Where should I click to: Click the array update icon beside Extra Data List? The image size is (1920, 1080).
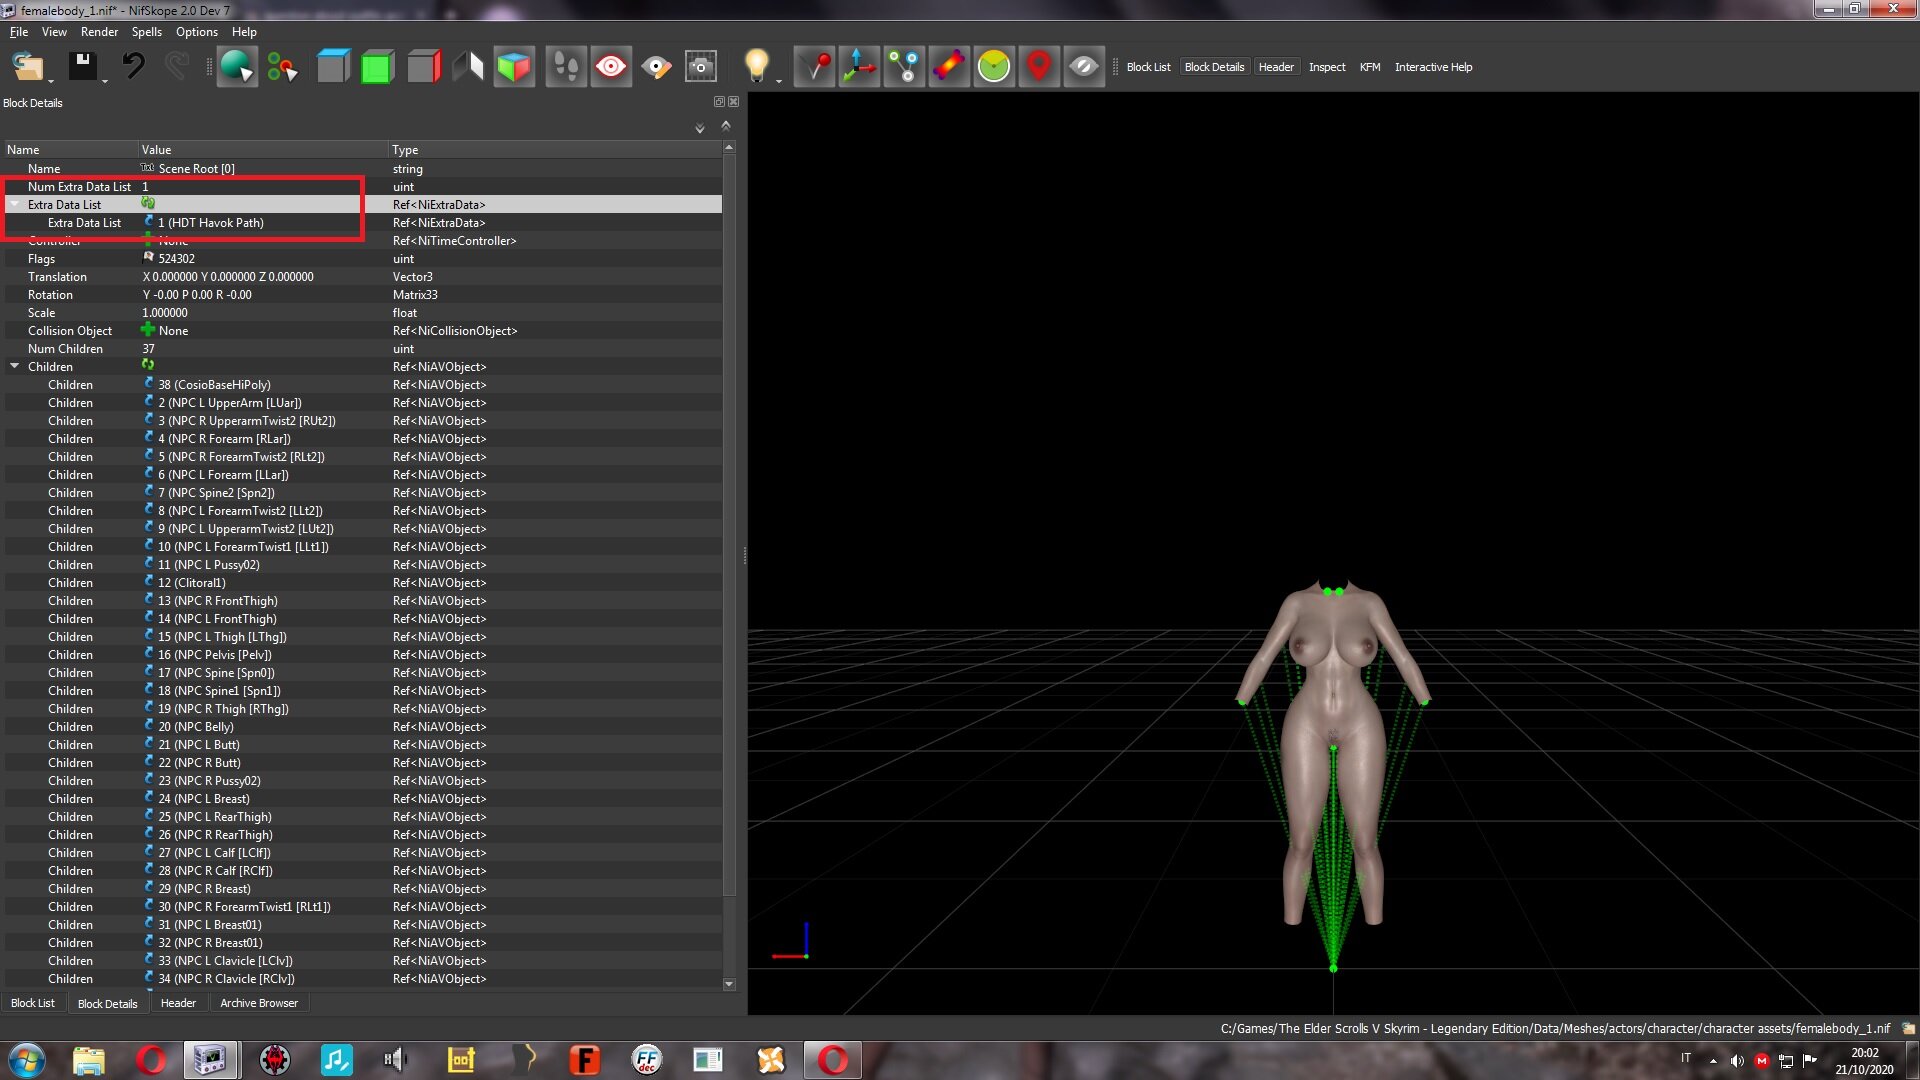tap(148, 204)
